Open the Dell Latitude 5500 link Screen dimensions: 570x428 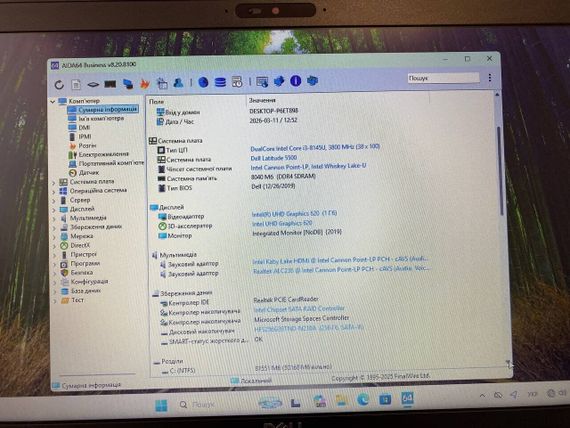click(x=274, y=158)
